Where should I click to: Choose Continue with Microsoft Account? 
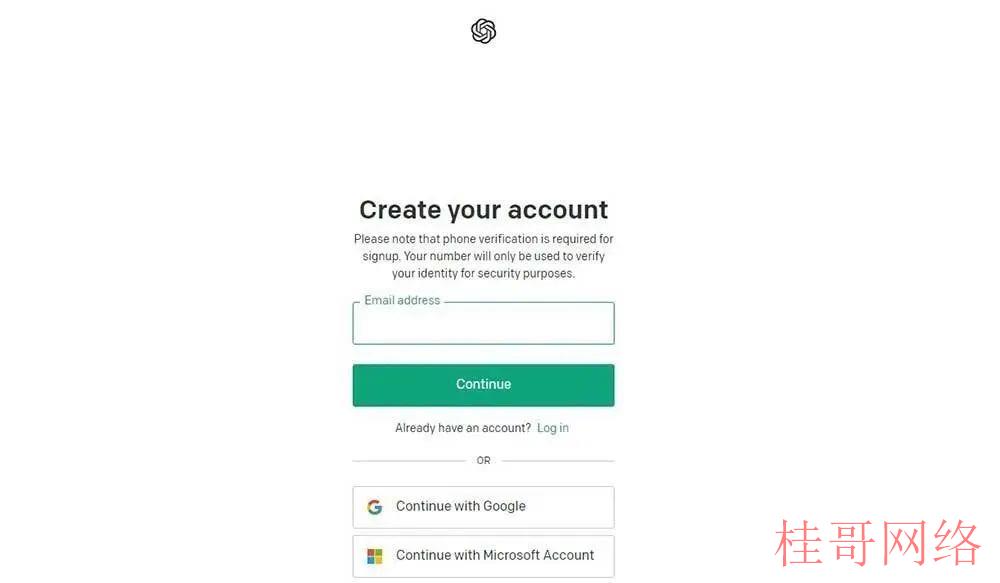pyautogui.click(x=483, y=556)
